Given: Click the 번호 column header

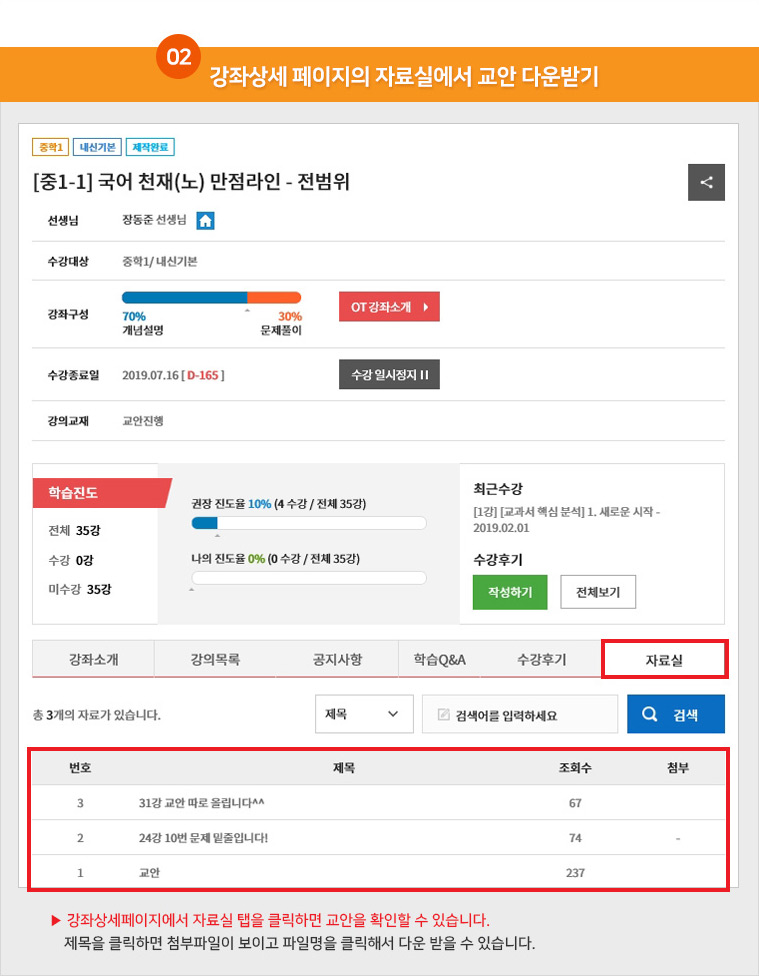Looking at the screenshot, I should pyautogui.click(x=80, y=768).
